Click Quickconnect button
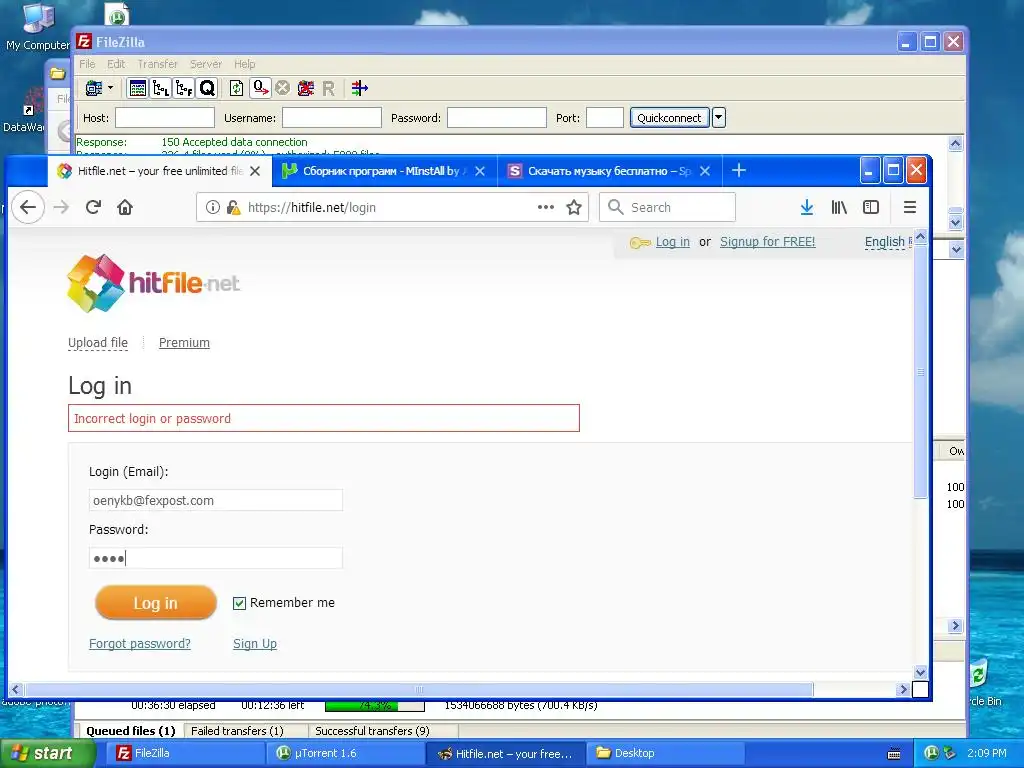The height and width of the screenshot is (768, 1024). [x=669, y=118]
